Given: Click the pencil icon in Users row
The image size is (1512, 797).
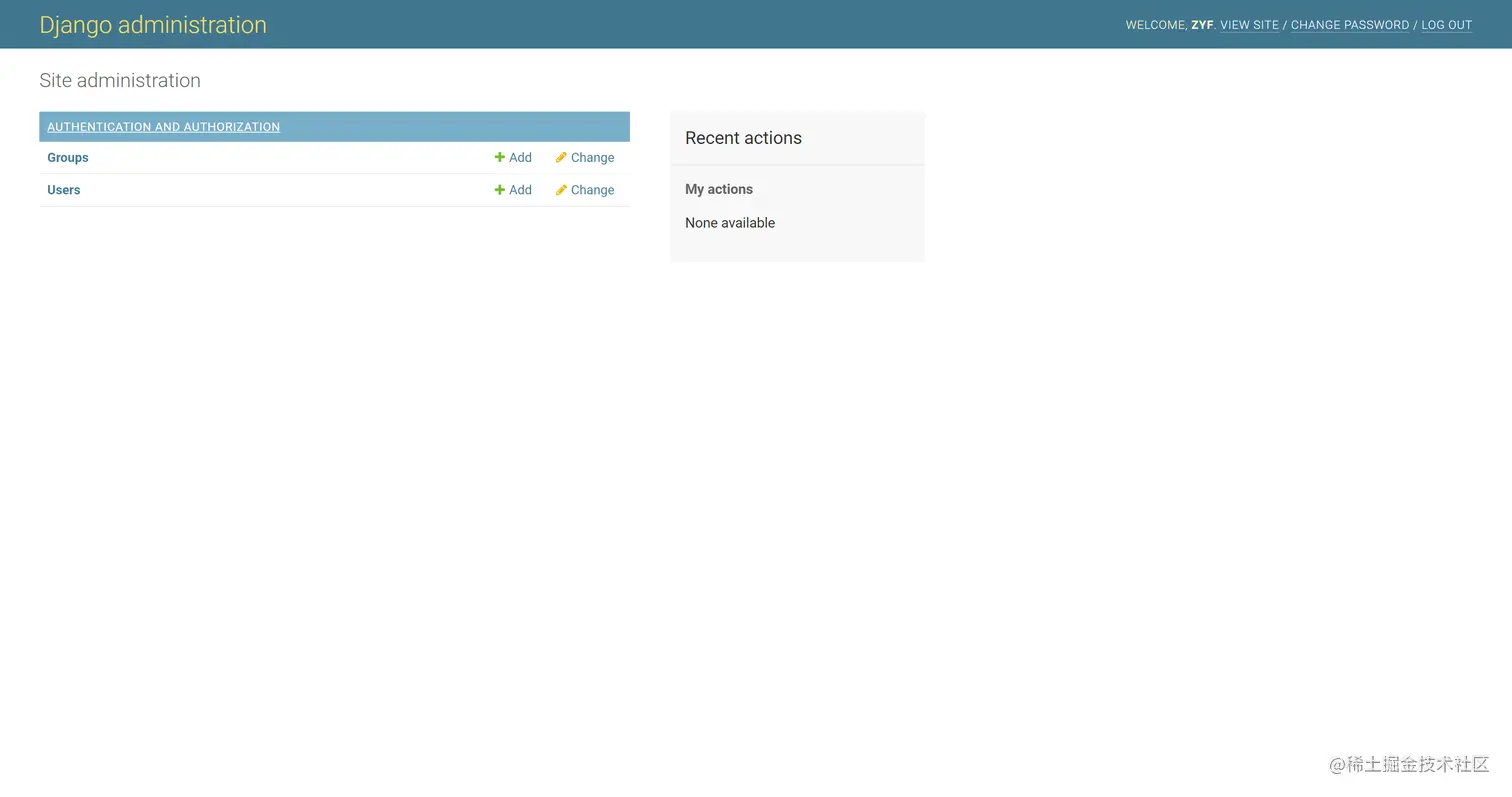Looking at the screenshot, I should coord(561,190).
